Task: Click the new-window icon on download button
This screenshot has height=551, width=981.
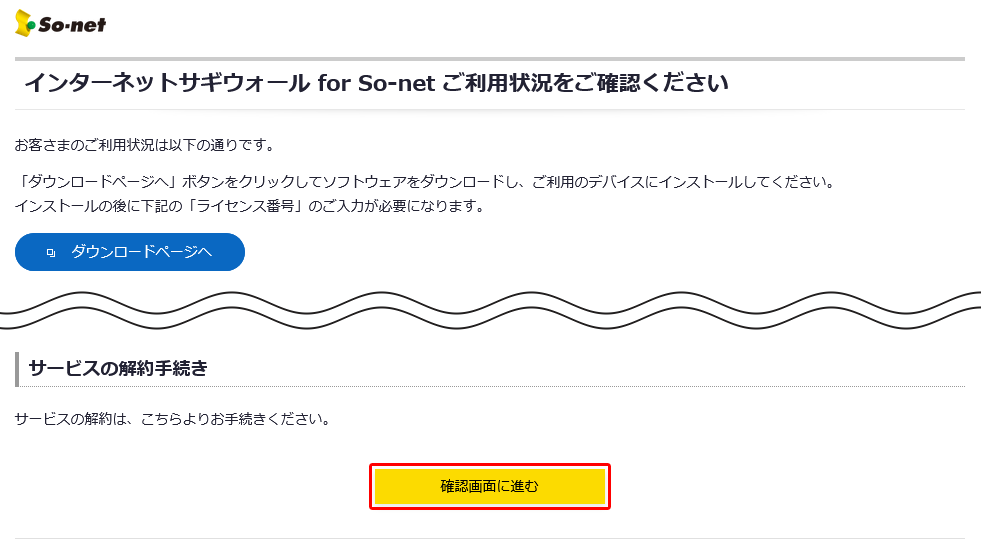Action: click(51, 253)
